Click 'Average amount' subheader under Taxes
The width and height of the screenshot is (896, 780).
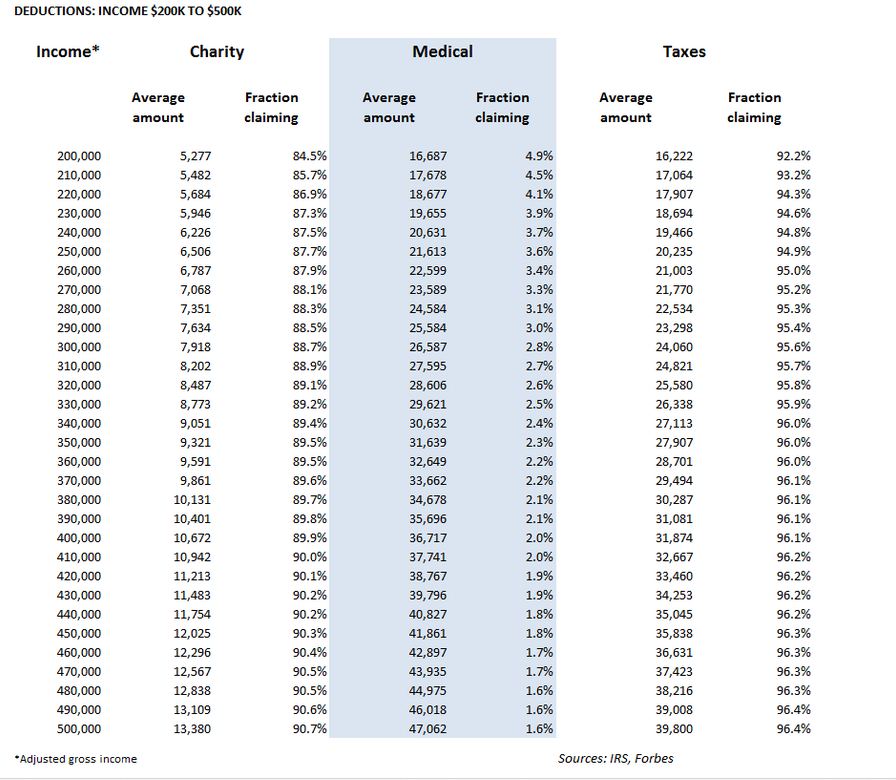pos(625,107)
